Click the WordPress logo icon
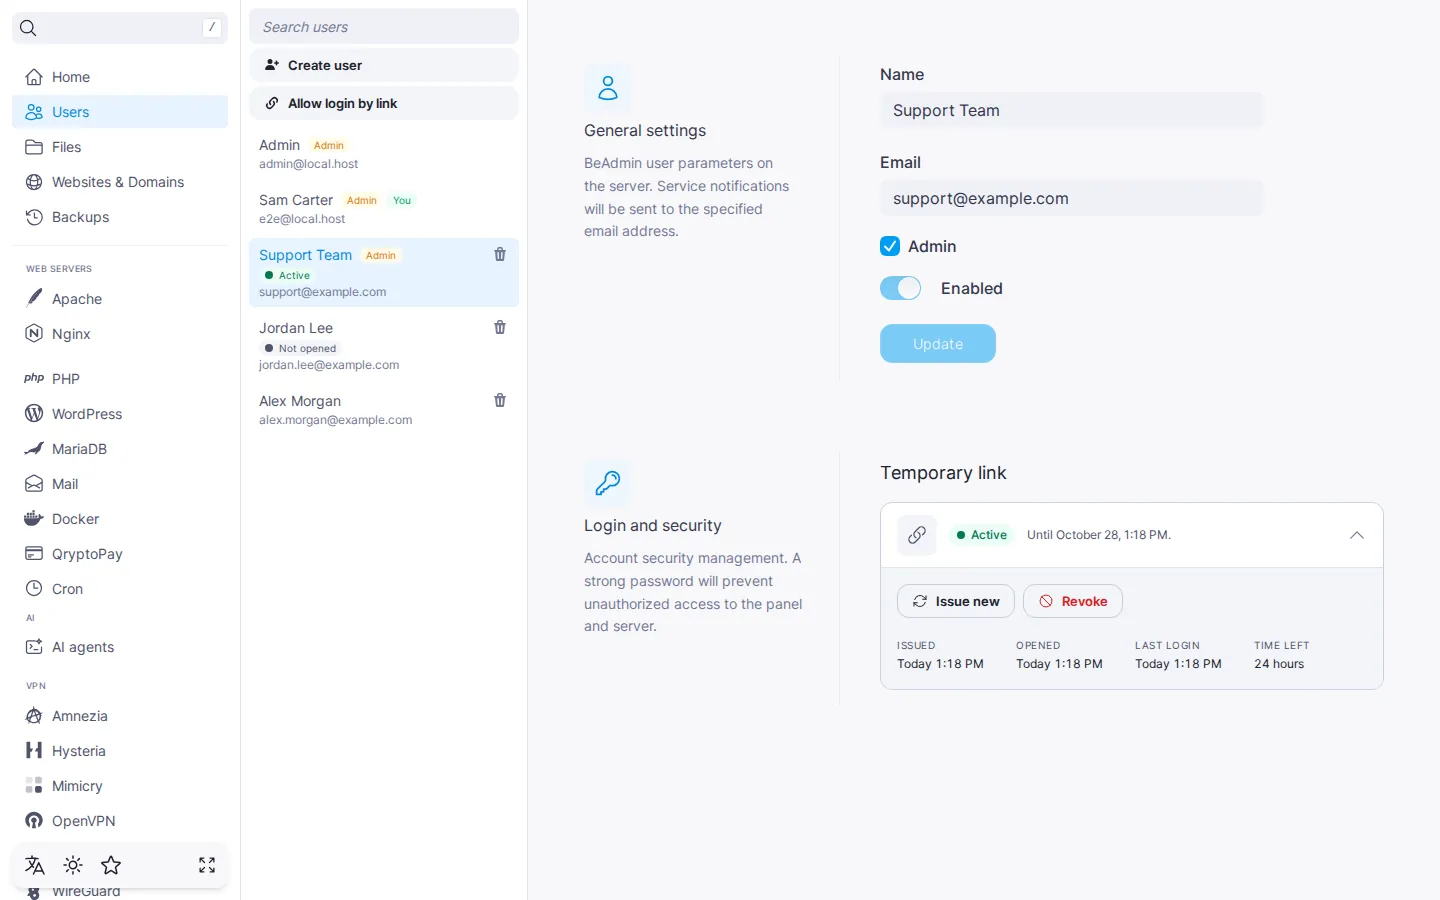Screen dimensions: 1440x900 click(x=34, y=414)
